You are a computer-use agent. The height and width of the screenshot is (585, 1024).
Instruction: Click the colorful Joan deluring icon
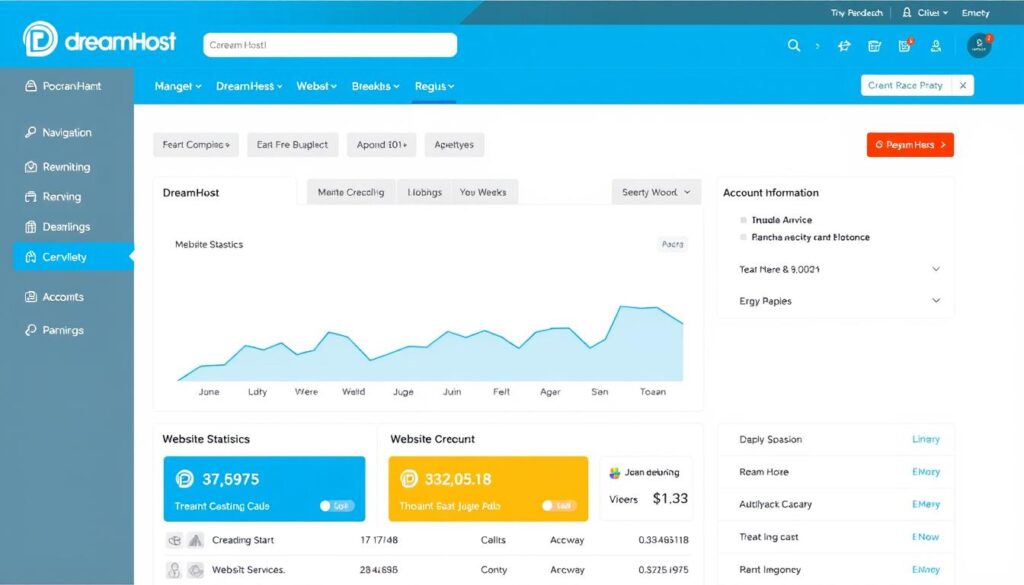(615, 473)
